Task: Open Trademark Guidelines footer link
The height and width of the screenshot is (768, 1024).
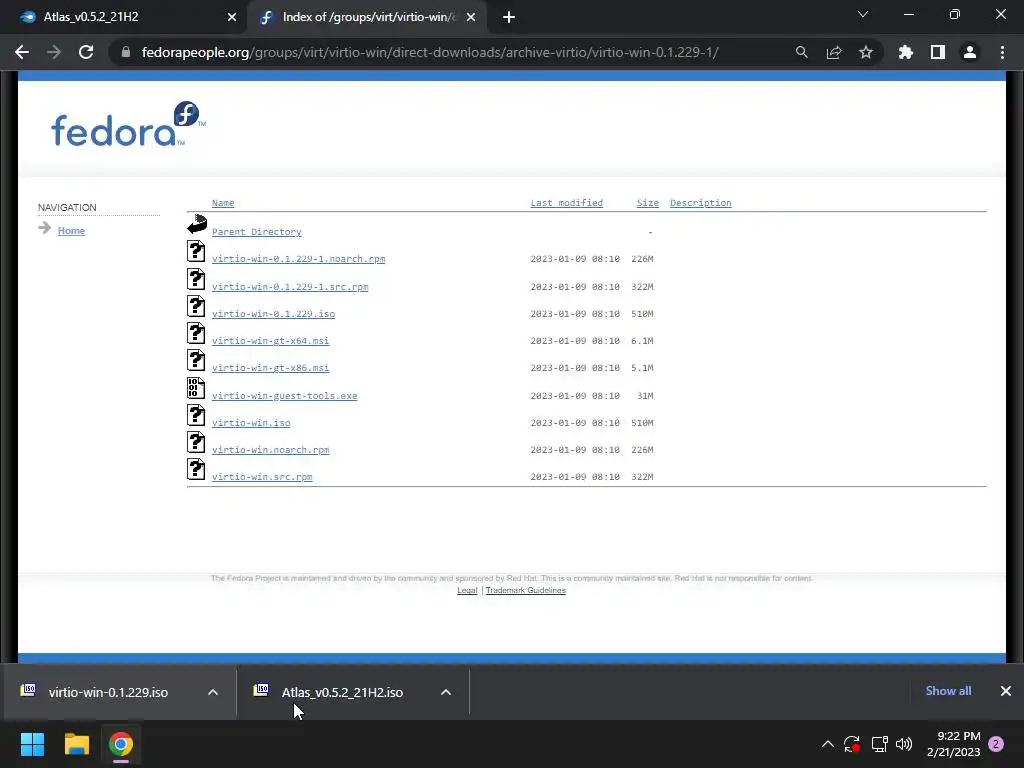Action: (526, 590)
